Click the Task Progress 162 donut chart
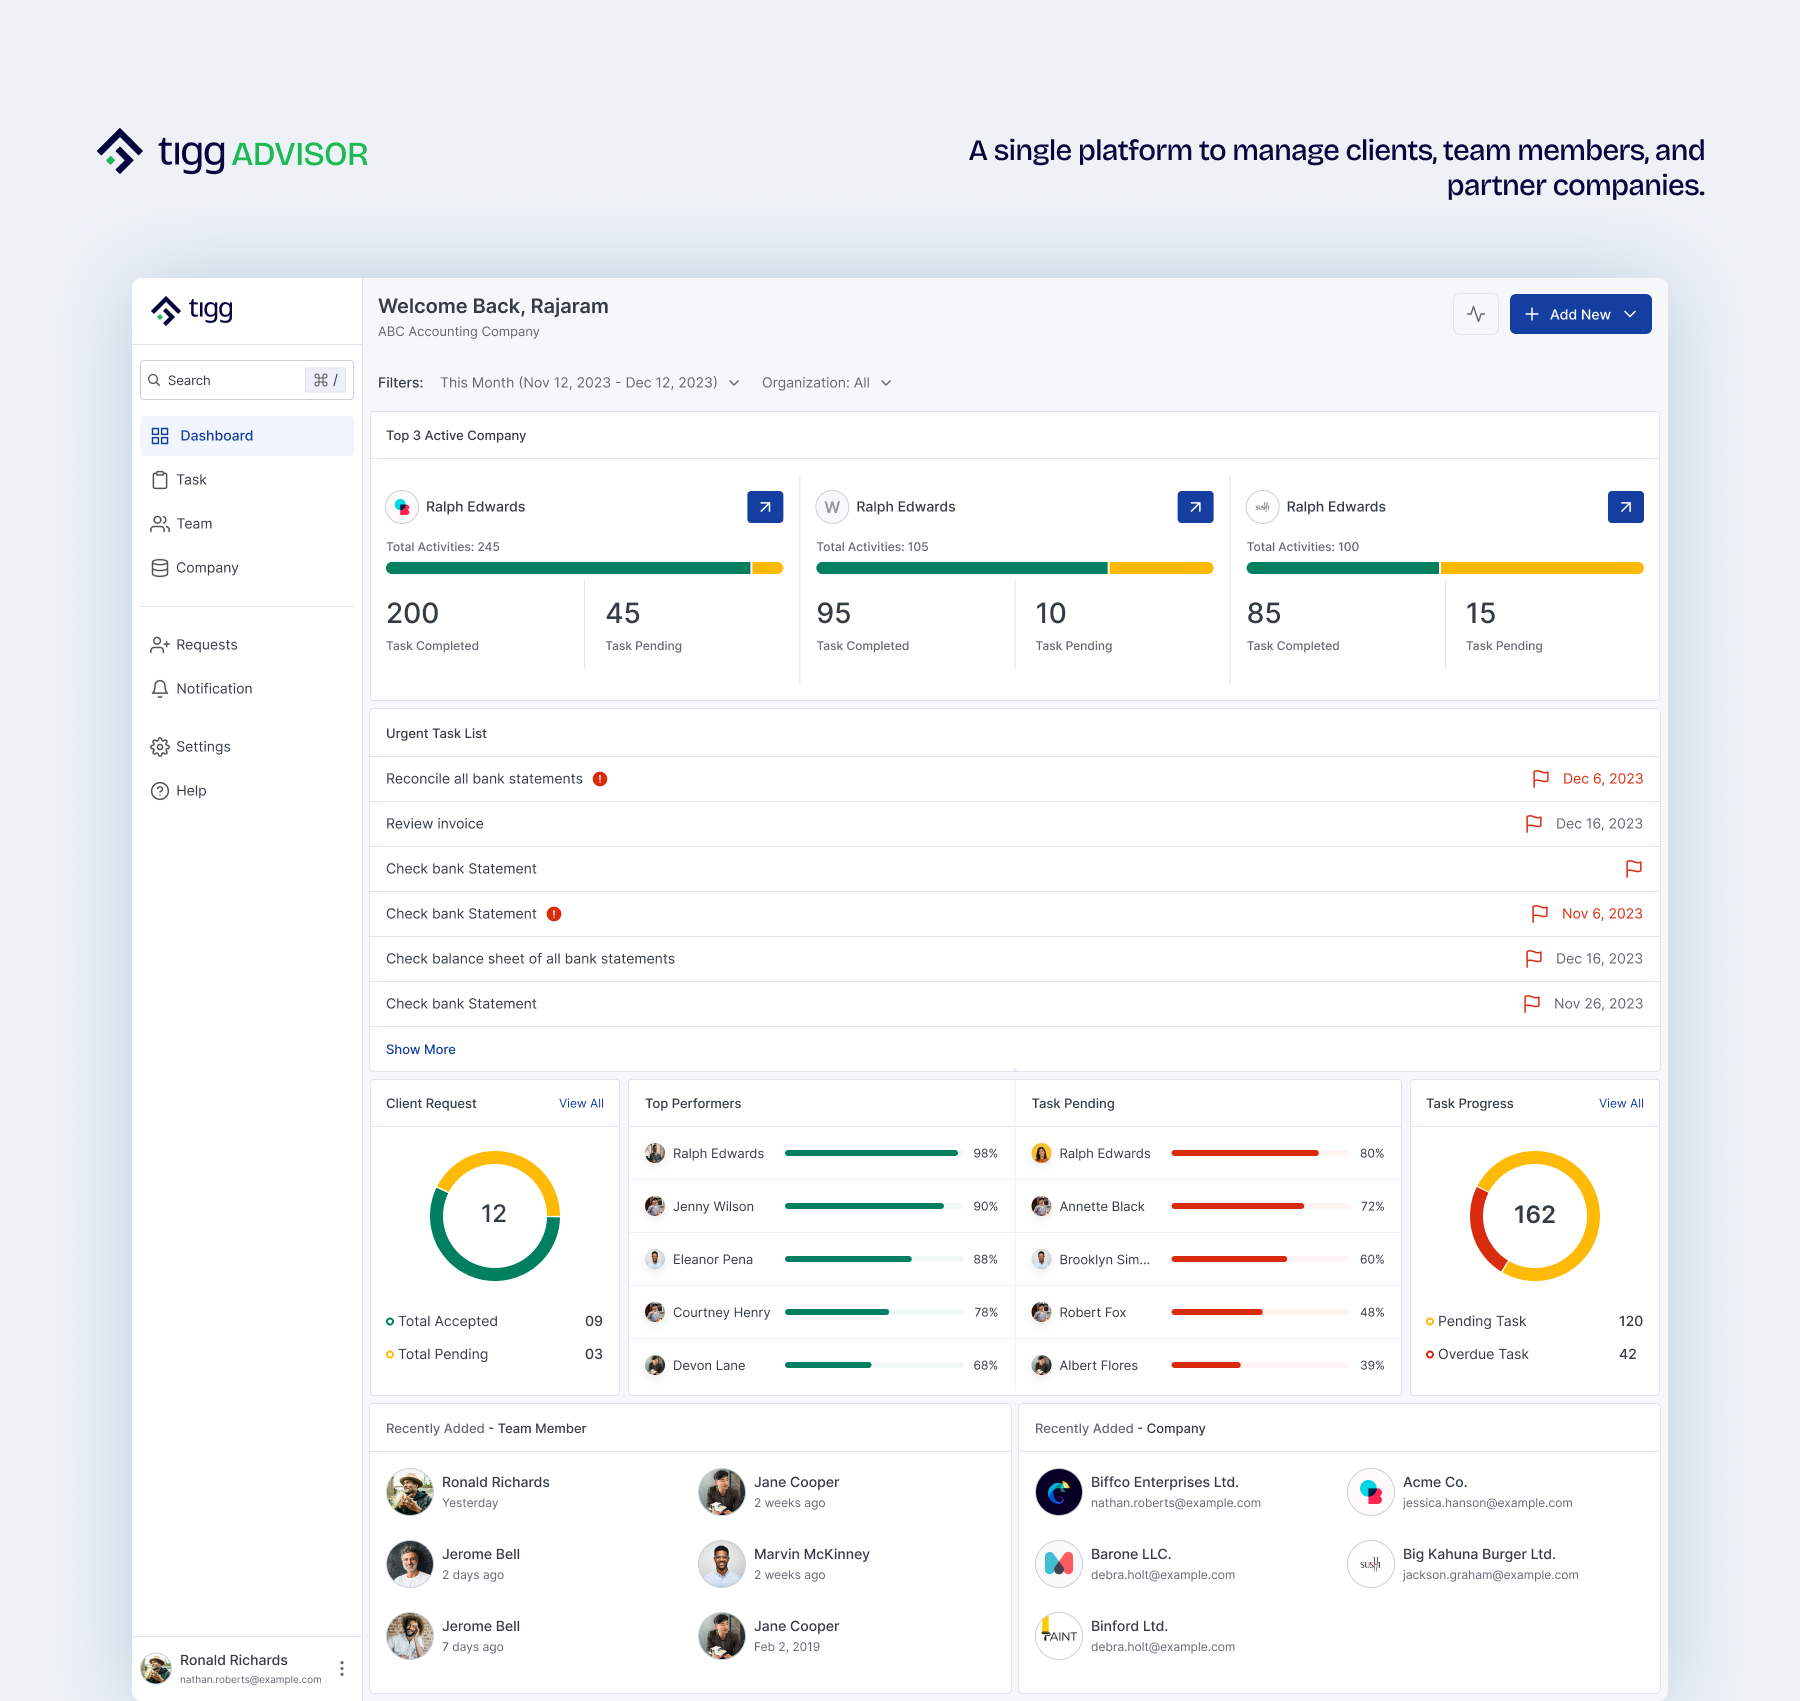The image size is (1800, 1701). pyautogui.click(x=1535, y=1216)
